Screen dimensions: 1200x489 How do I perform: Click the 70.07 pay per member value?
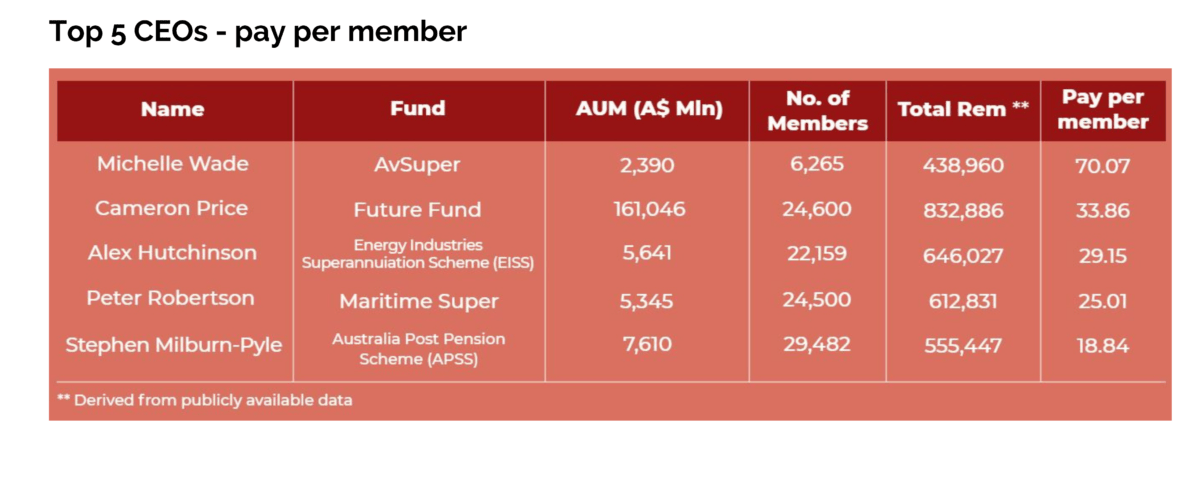click(1103, 166)
